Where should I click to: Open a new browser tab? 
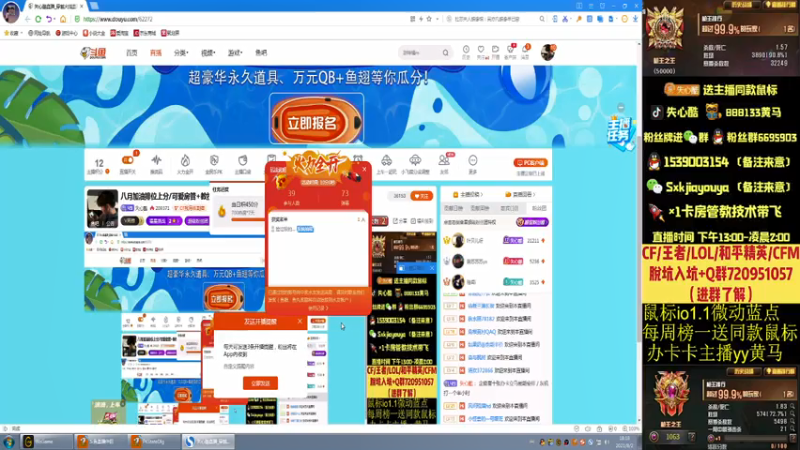(94, 6)
